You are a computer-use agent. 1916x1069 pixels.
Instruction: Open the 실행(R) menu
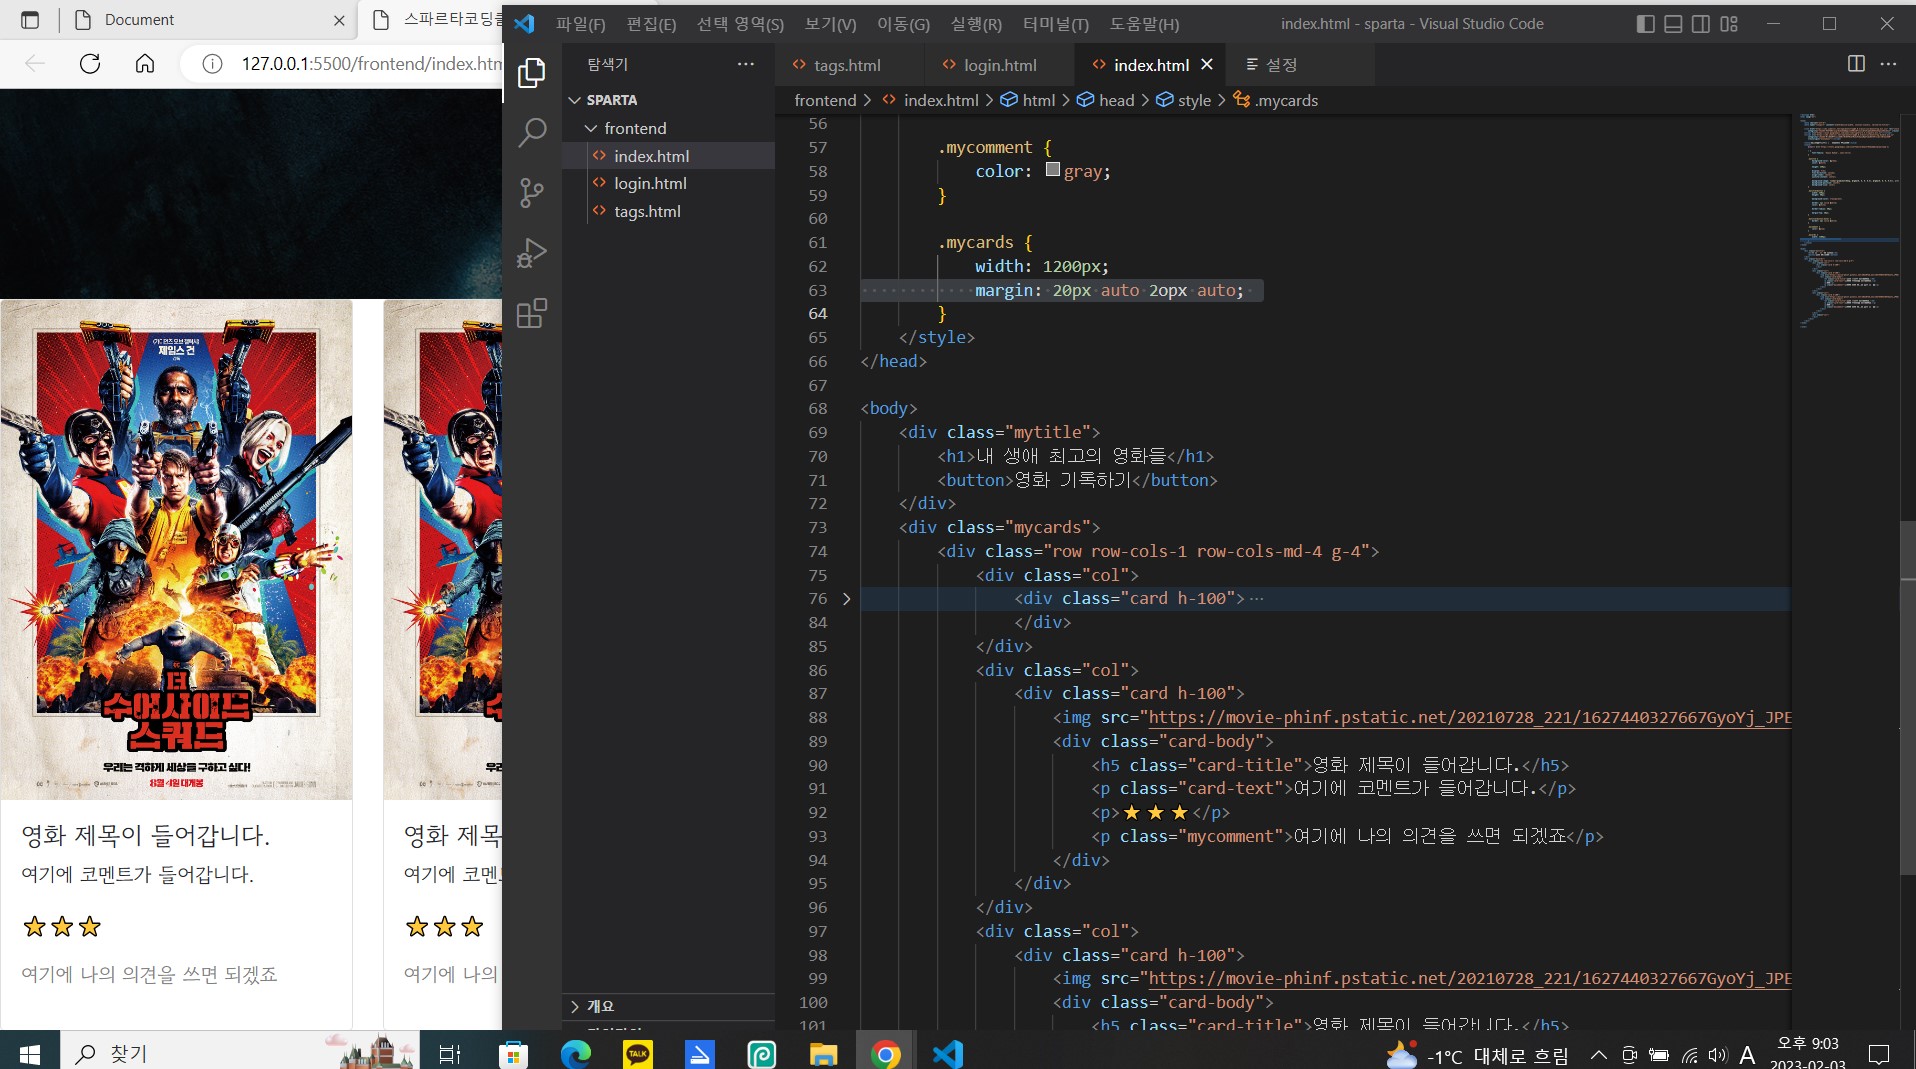[x=976, y=24]
